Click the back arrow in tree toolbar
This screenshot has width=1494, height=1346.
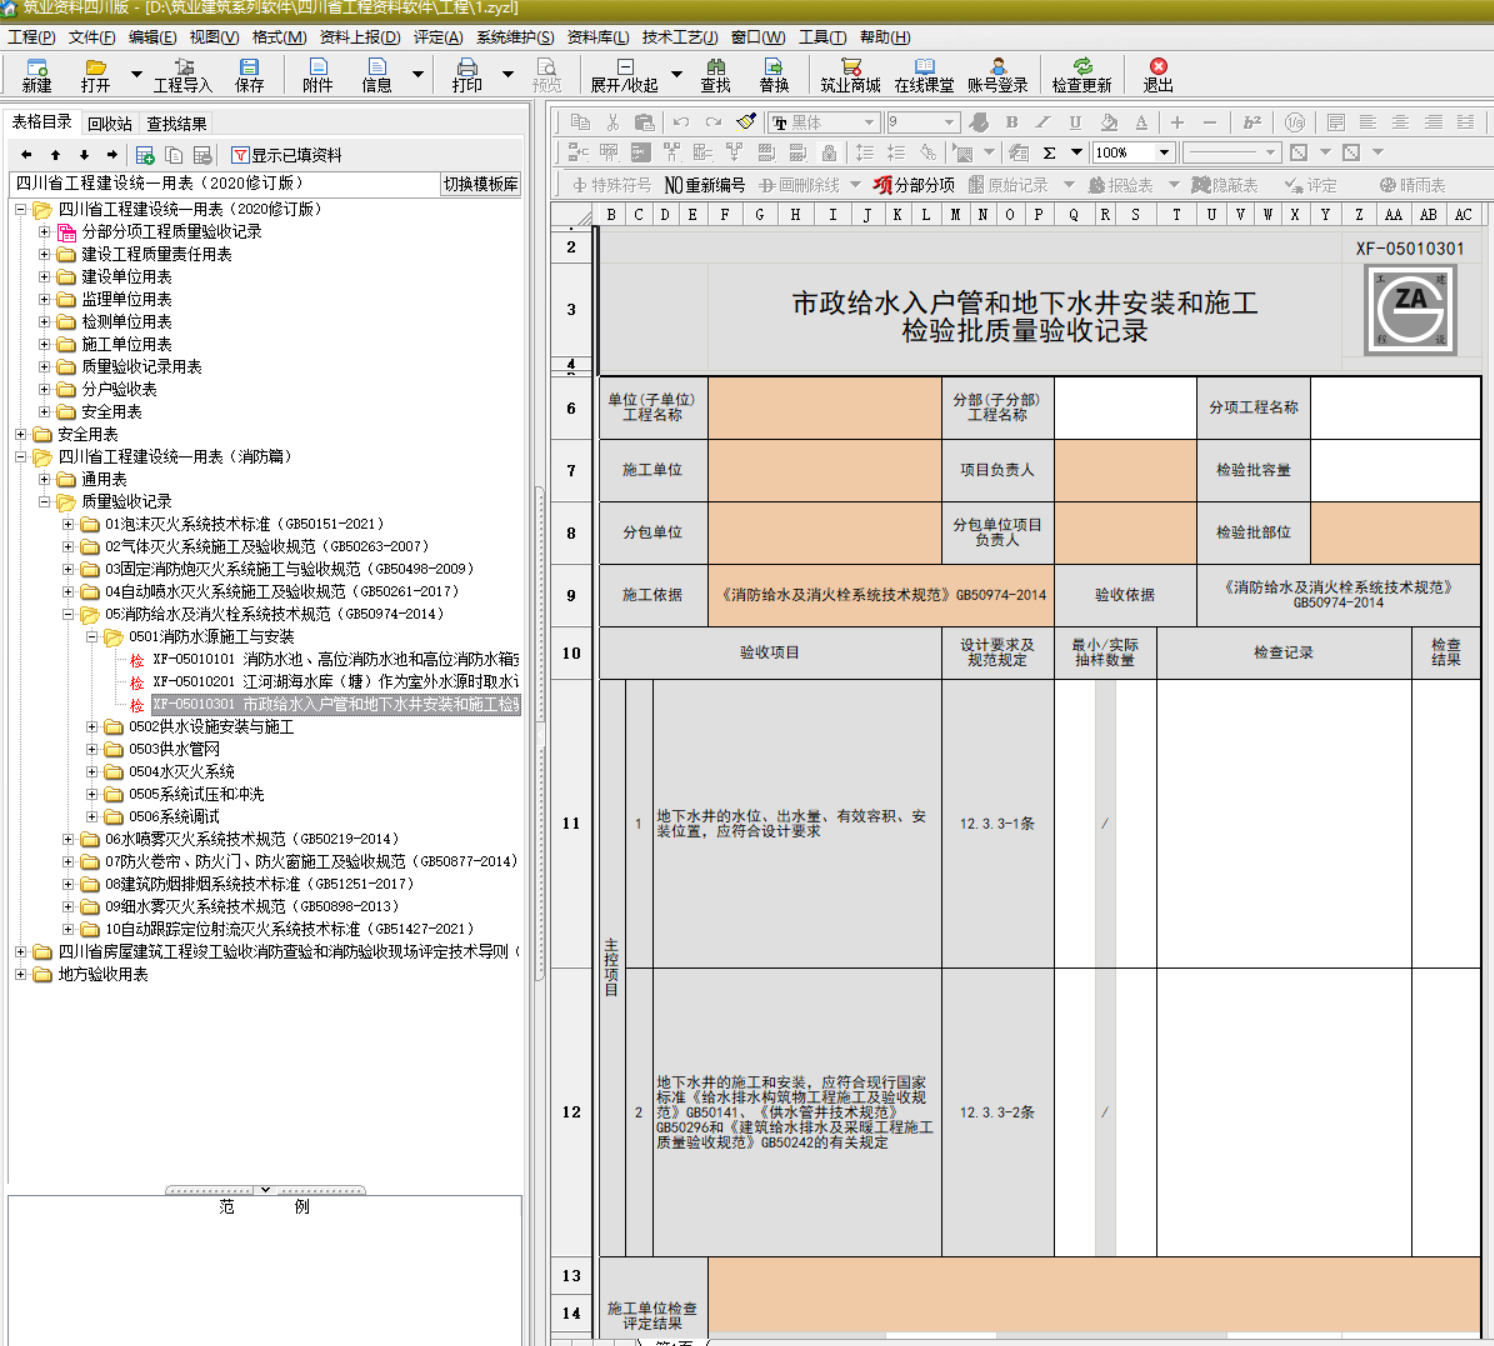tap(27, 155)
